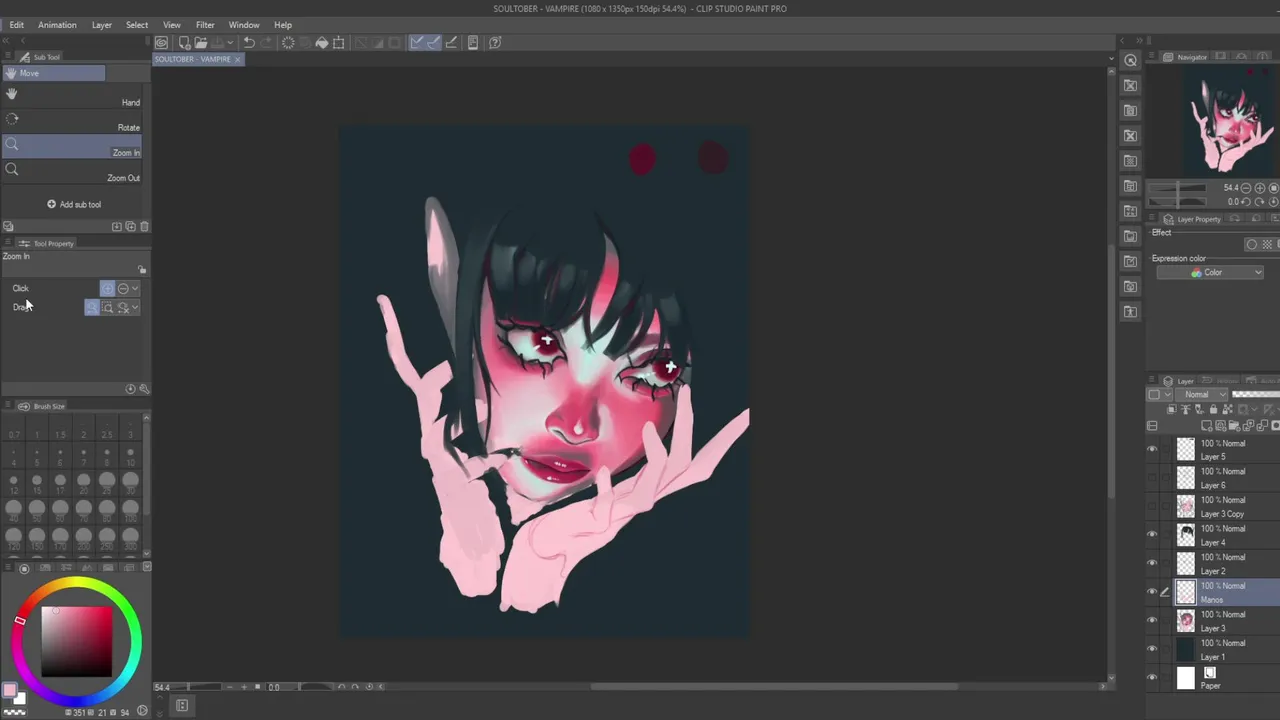Click the Scale/Rotate transform icon
This screenshot has width=1280, height=720.
click(x=339, y=43)
